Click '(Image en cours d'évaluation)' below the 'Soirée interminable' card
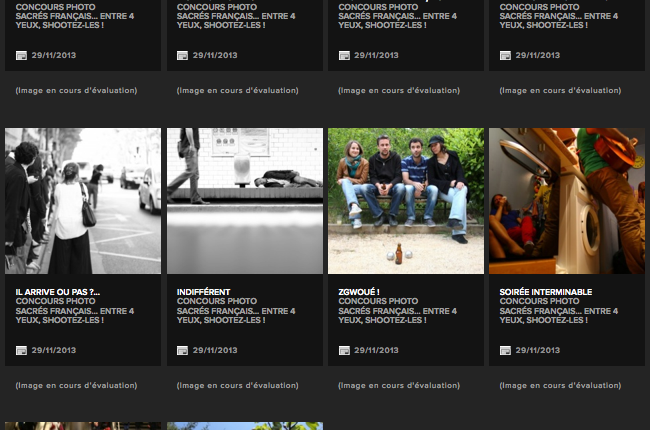This screenshot has width=650, height=430. 560,386
